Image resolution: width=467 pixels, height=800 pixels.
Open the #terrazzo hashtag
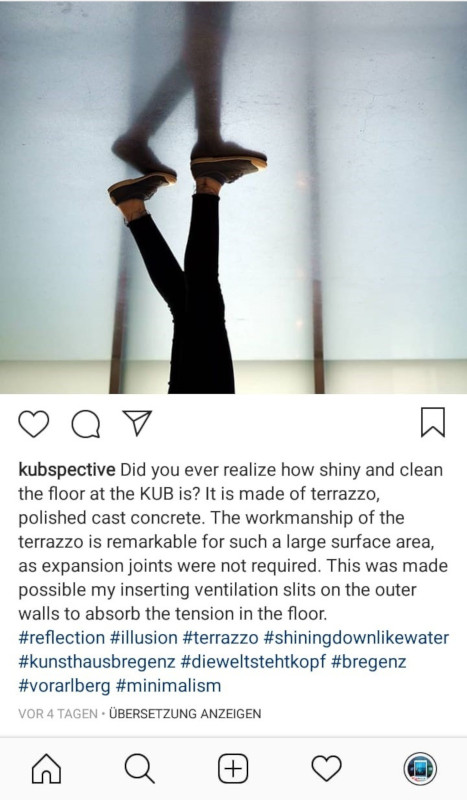click(220, 638)
